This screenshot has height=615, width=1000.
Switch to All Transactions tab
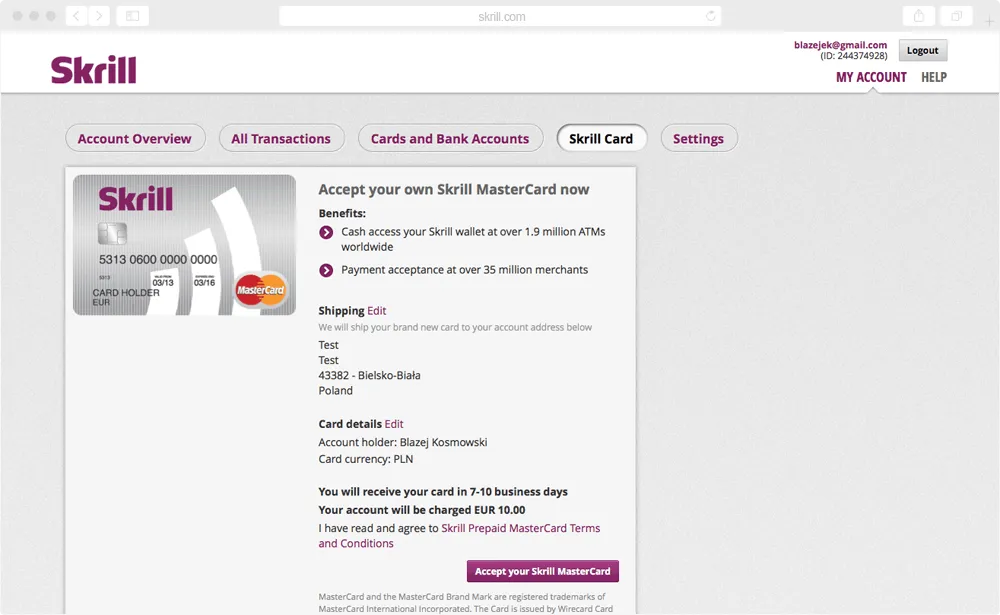click(281, 138)
